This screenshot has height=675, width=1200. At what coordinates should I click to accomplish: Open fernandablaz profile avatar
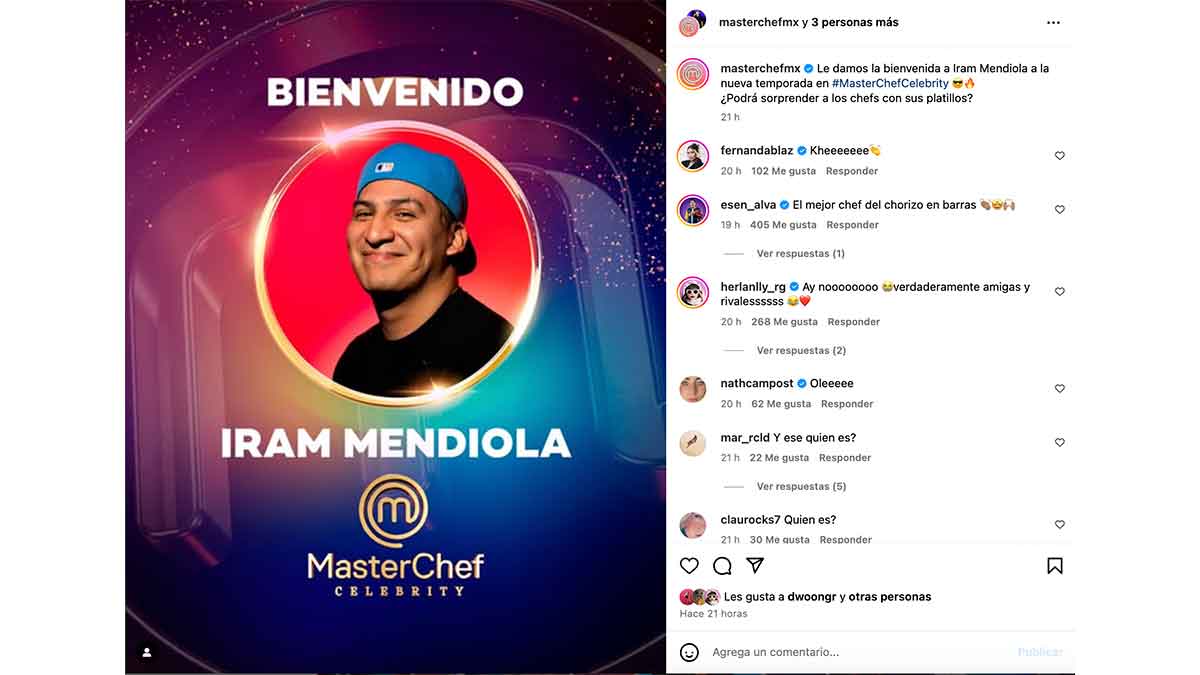coord(693,156)
